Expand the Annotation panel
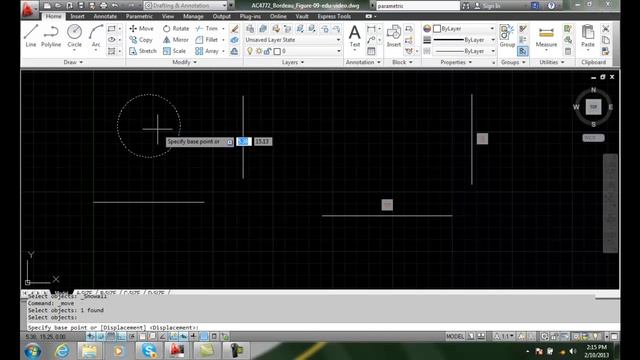 coord(363,62)
